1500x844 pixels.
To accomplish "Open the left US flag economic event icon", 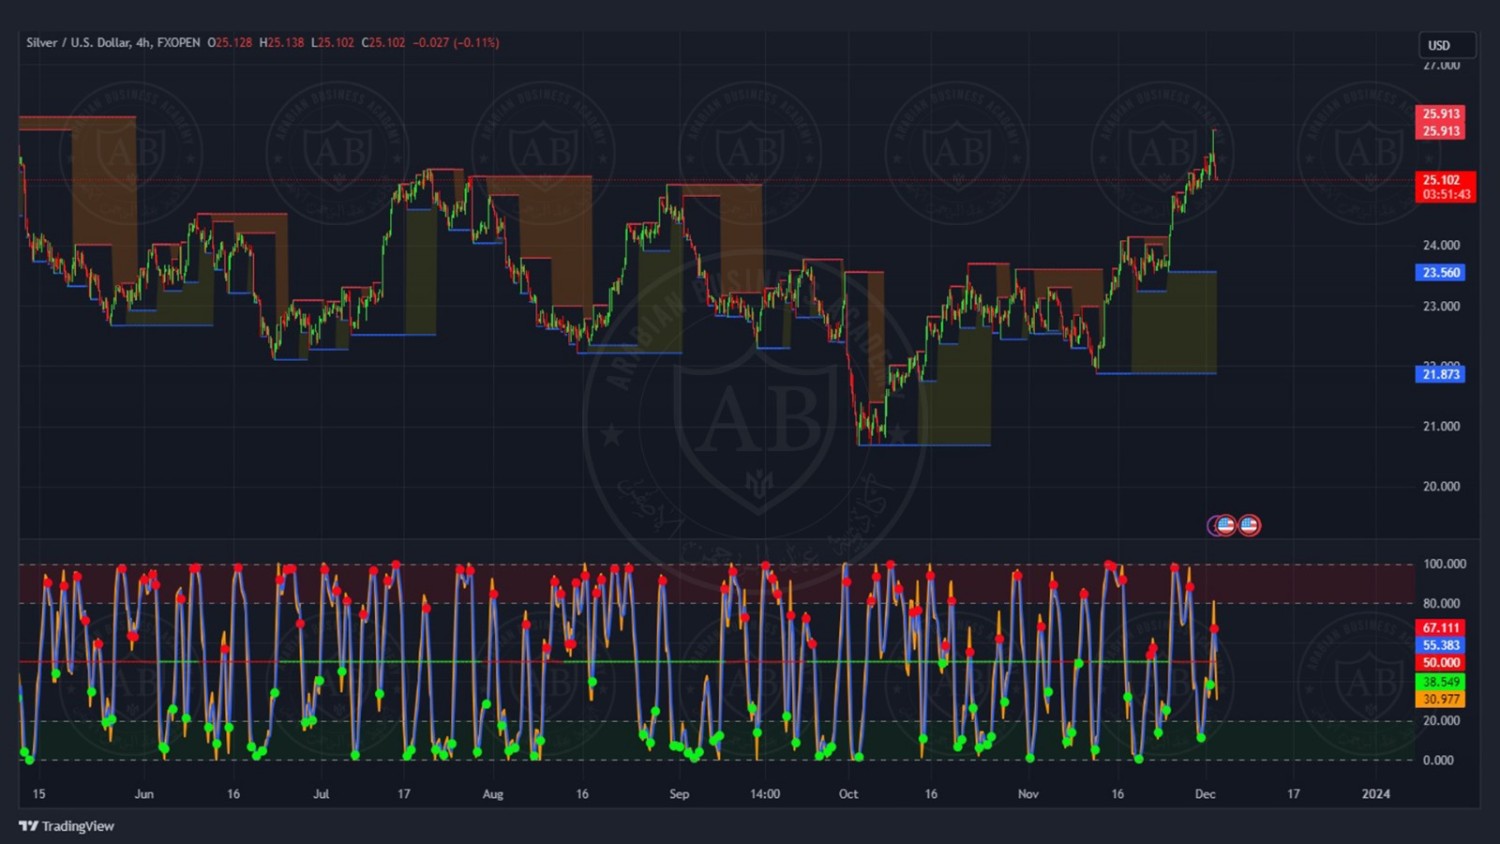I will [x=1224, y=525].
